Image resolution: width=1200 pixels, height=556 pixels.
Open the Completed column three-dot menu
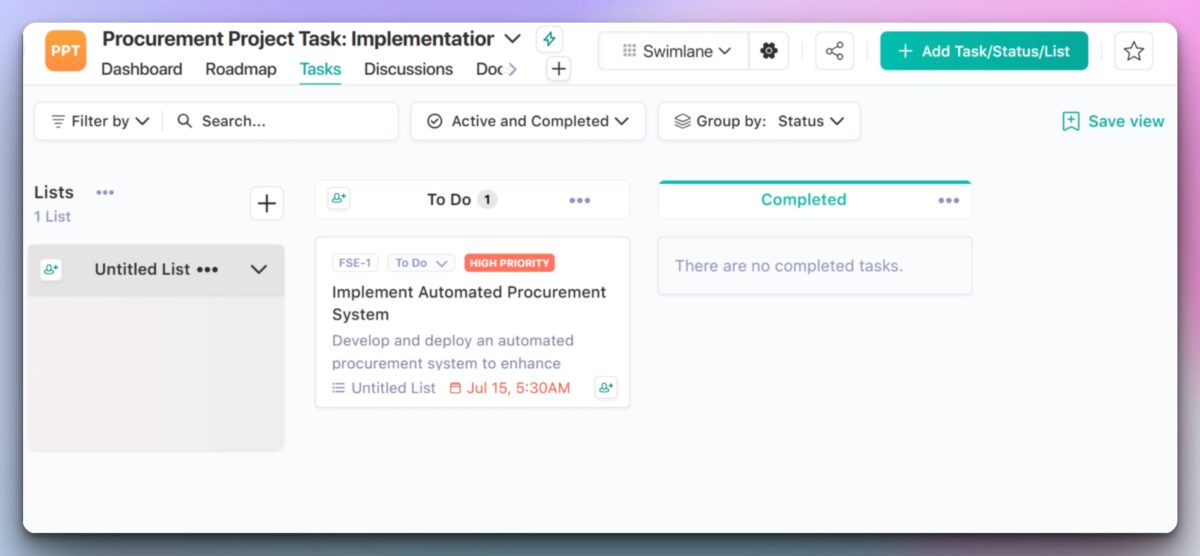tap(948, 200)
